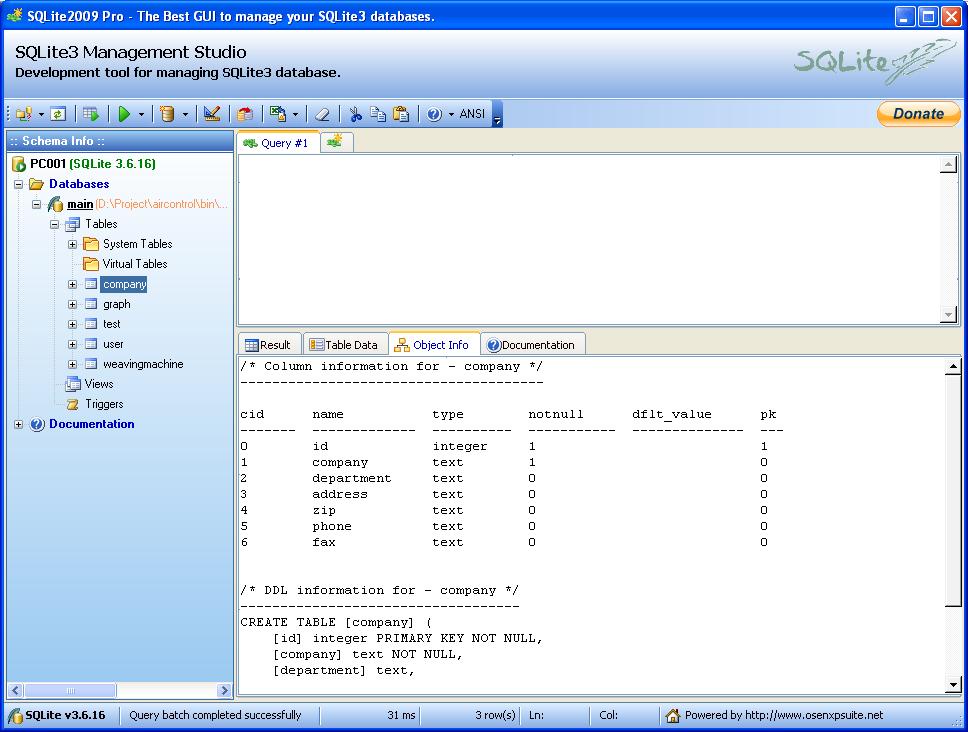Click the orange Donate button
968x732 pixels.
click(x=918, y=114)
